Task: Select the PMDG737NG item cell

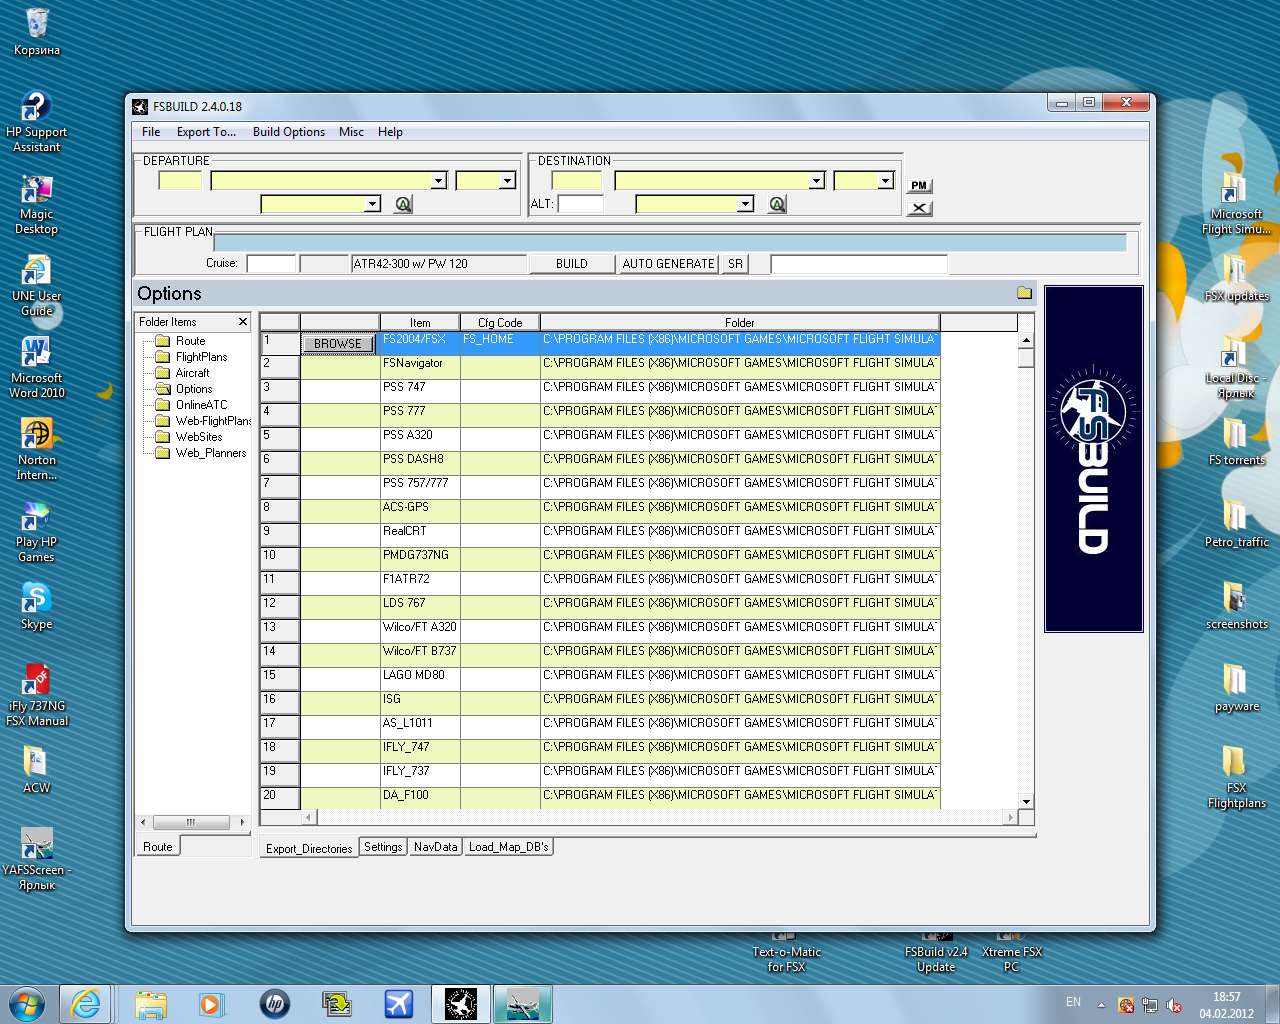Action: point(420,559)
